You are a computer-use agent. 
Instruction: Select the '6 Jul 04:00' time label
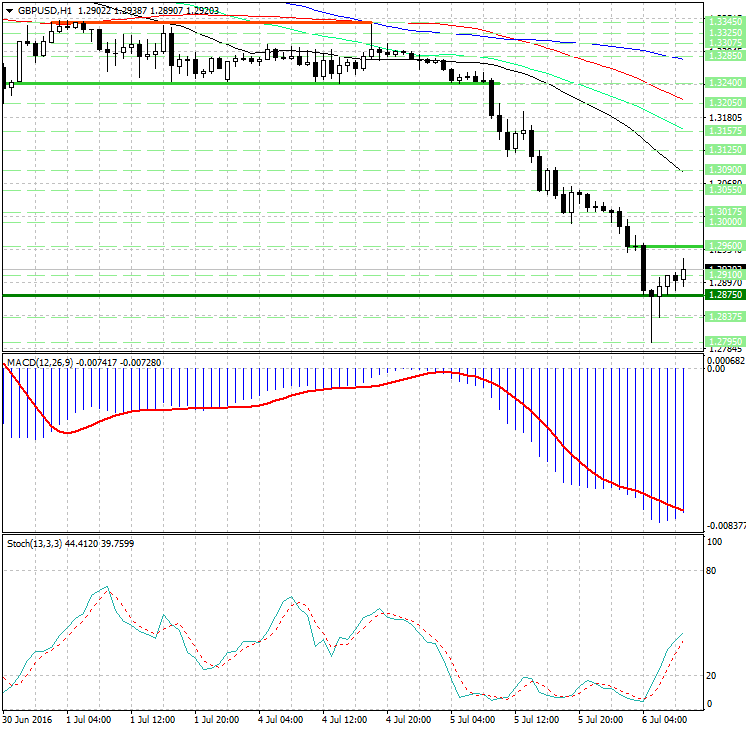[662, 719]
